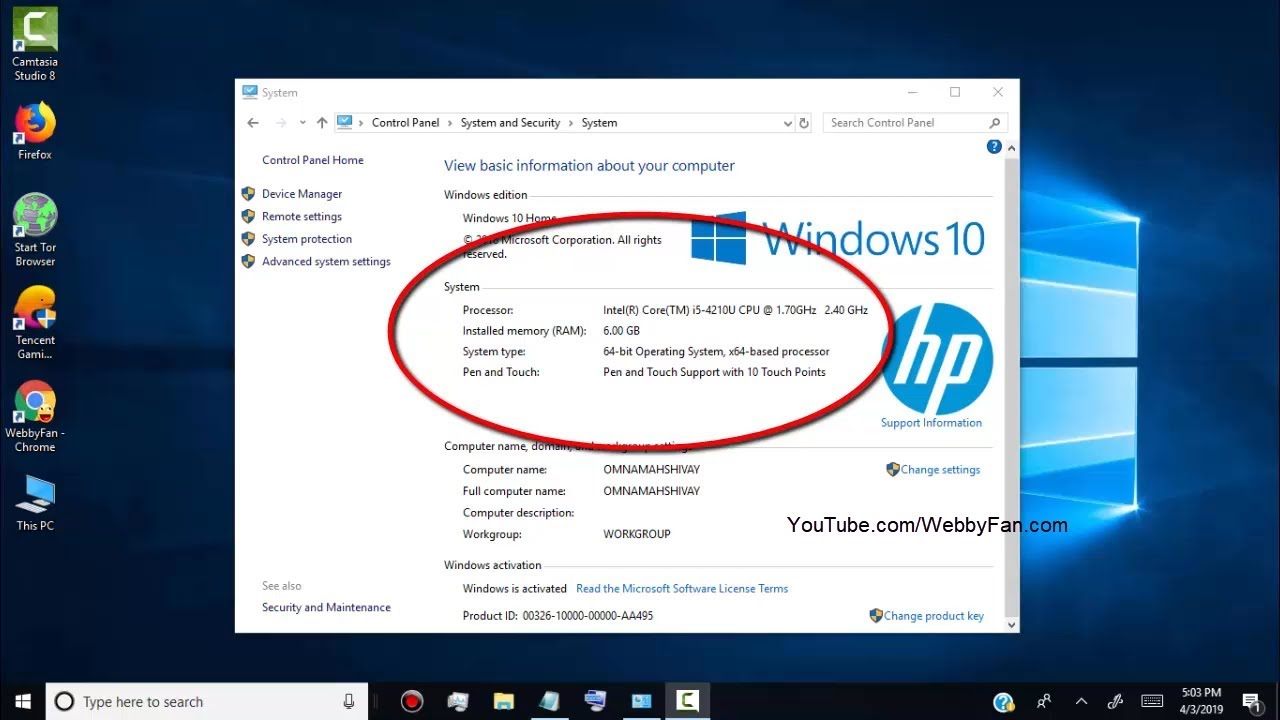Go back using the back arrow
This screenshot has height=720, width=1280.
[253, 123]
